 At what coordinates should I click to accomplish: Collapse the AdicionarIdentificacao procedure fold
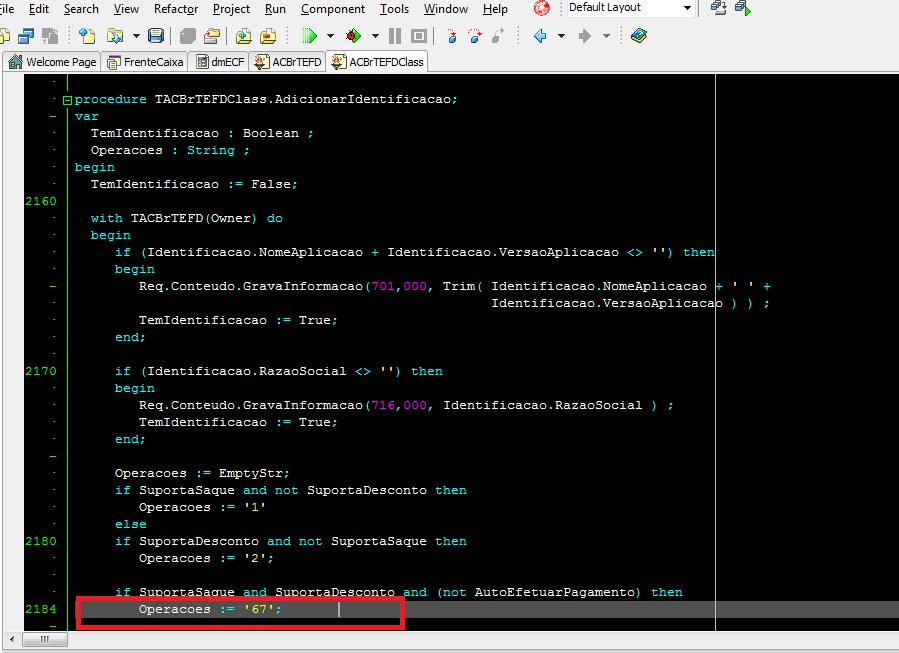pyautogui.click(x=67, y=100)
